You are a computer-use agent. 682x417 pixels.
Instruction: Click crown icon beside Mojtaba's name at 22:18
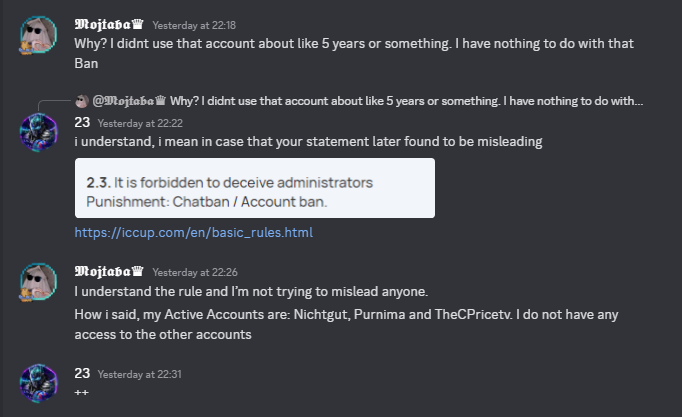(139, 23)
